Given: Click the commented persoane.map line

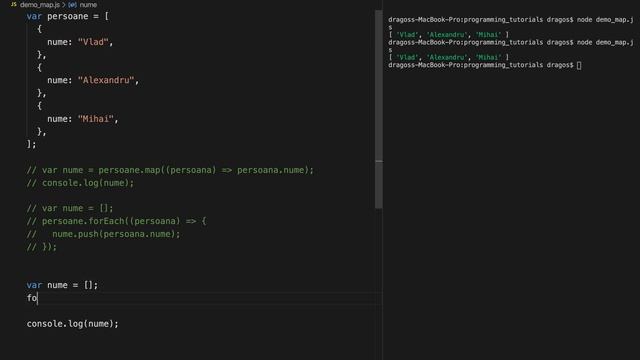Looking at the screenshot, I should [170, 170].
